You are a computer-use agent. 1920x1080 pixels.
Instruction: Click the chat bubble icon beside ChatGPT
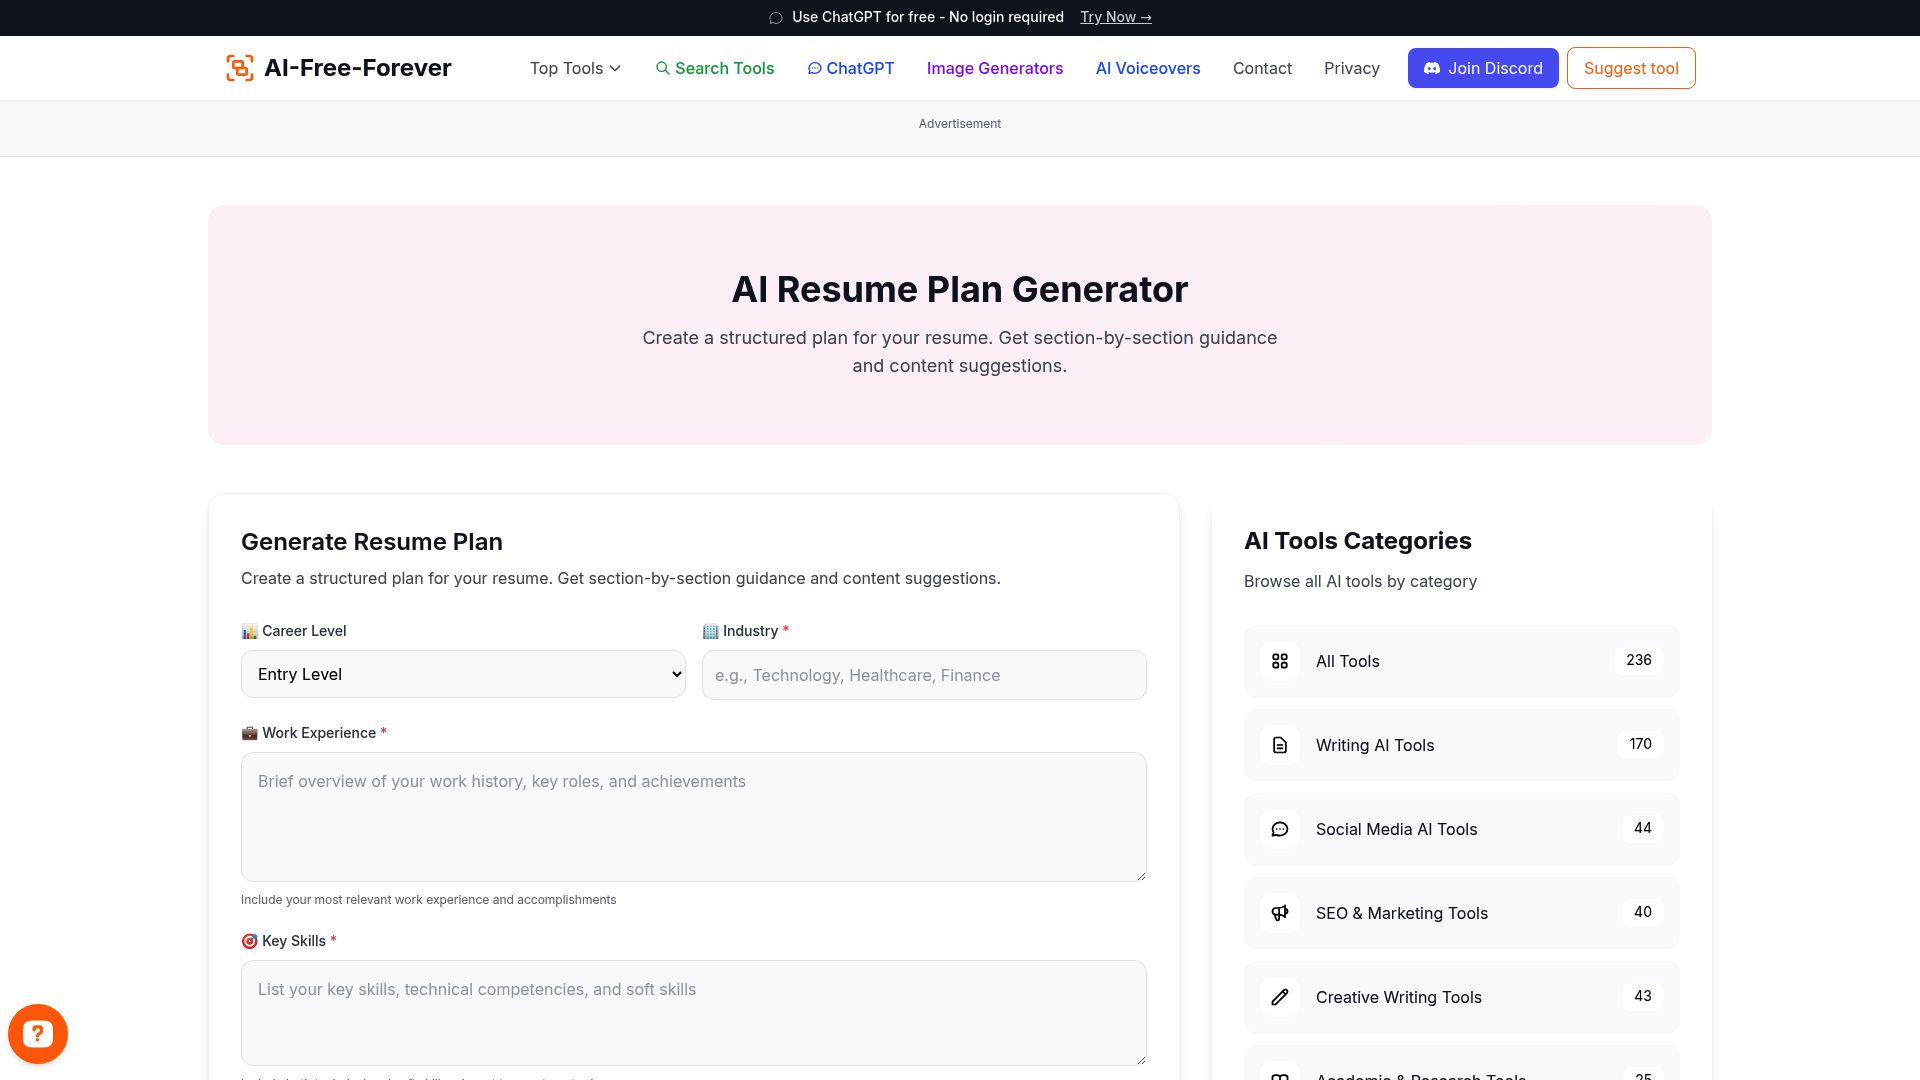tap(815, 68)
